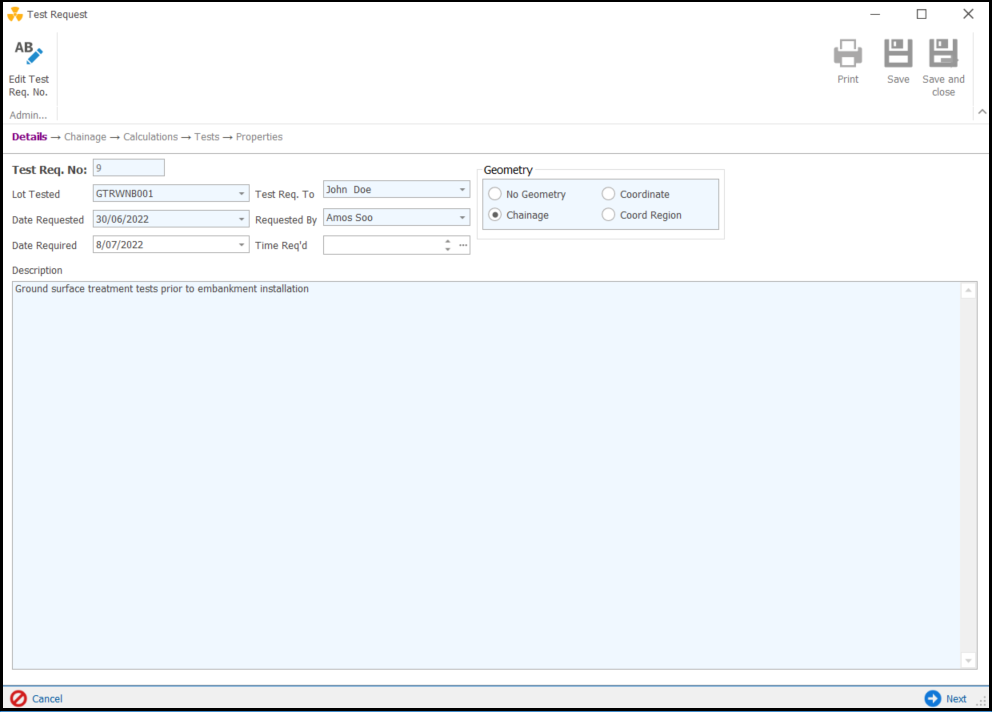Expand the Lot Tested dropdown

[x=241, y=194]
